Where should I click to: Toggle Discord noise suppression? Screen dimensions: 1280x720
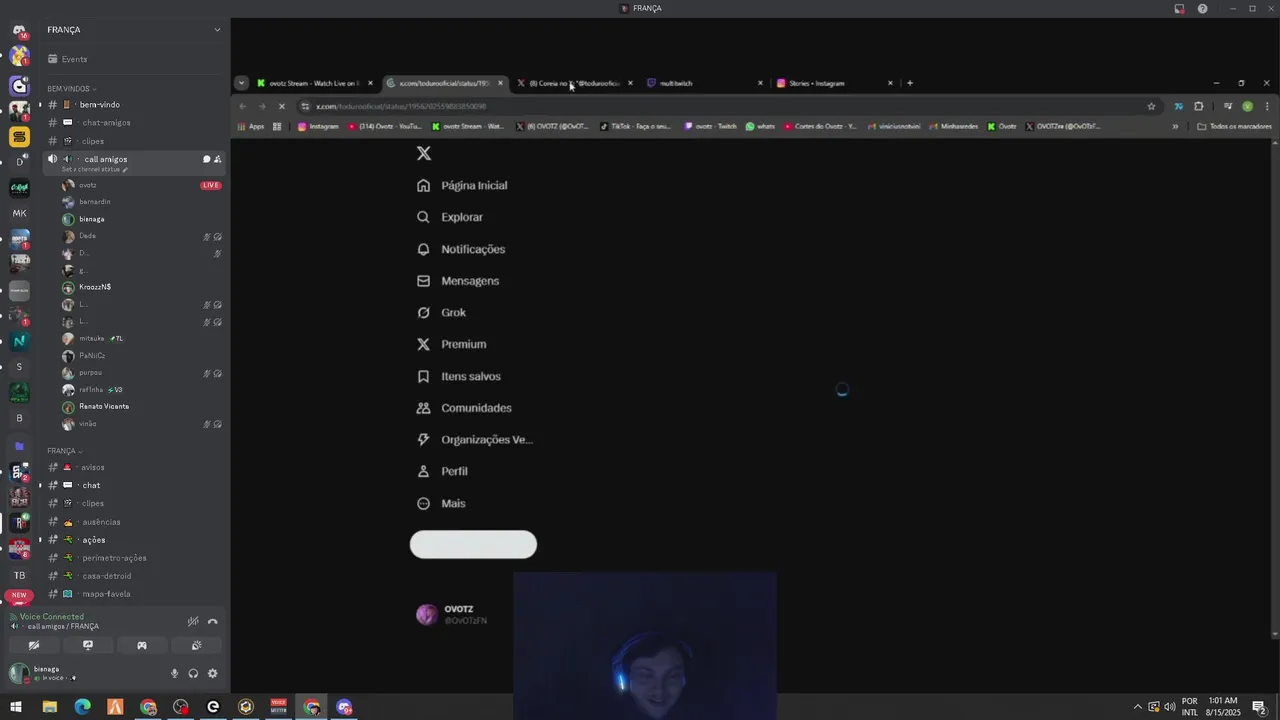pyautogui.click(x=193, y=621)
